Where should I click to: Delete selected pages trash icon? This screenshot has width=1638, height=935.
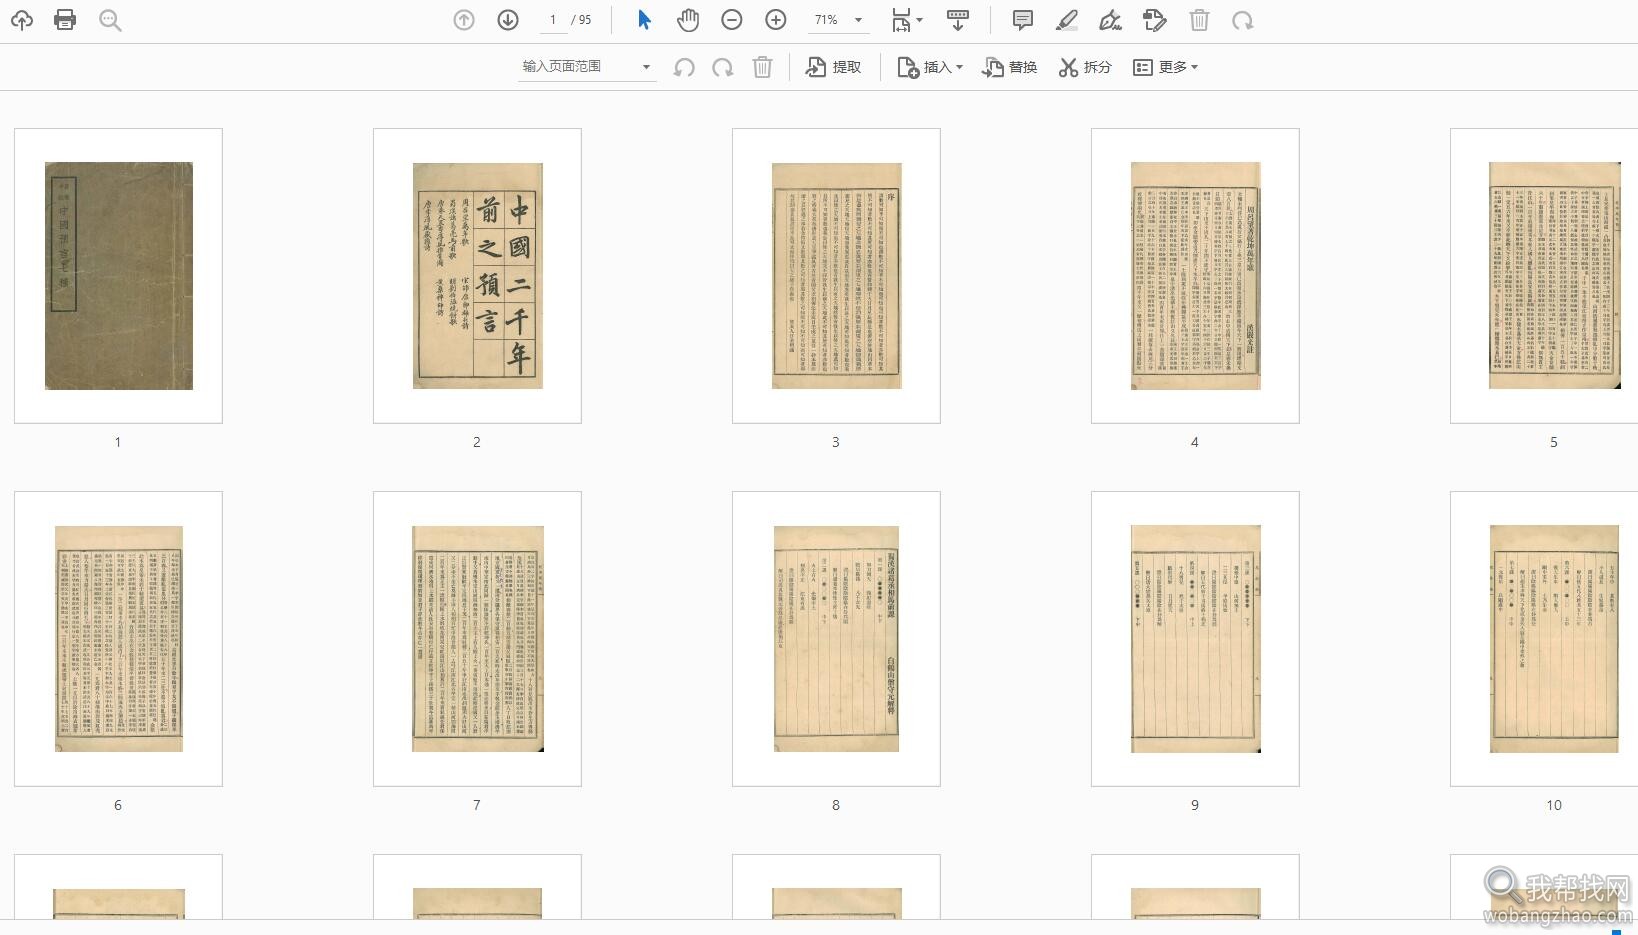[762, 67]
